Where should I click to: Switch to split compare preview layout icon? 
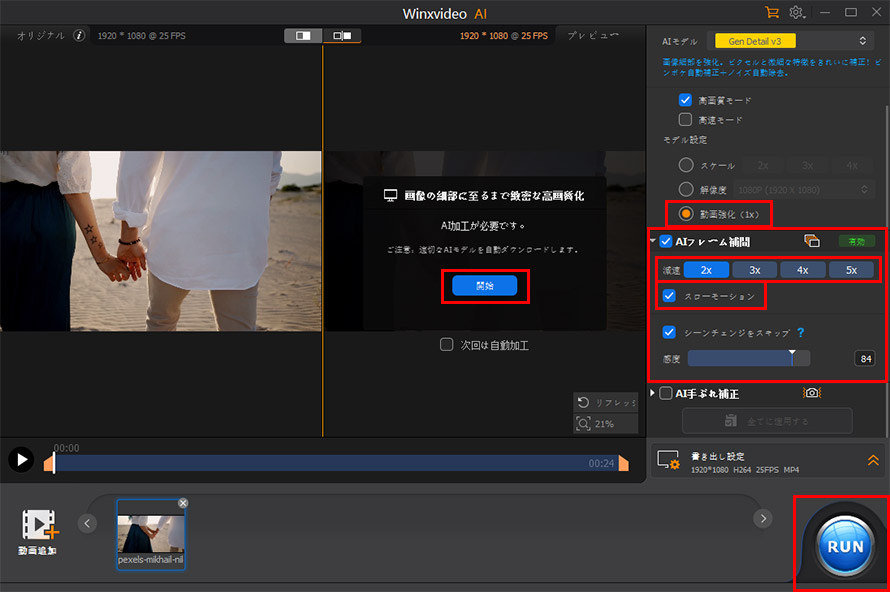pos(342,36)
